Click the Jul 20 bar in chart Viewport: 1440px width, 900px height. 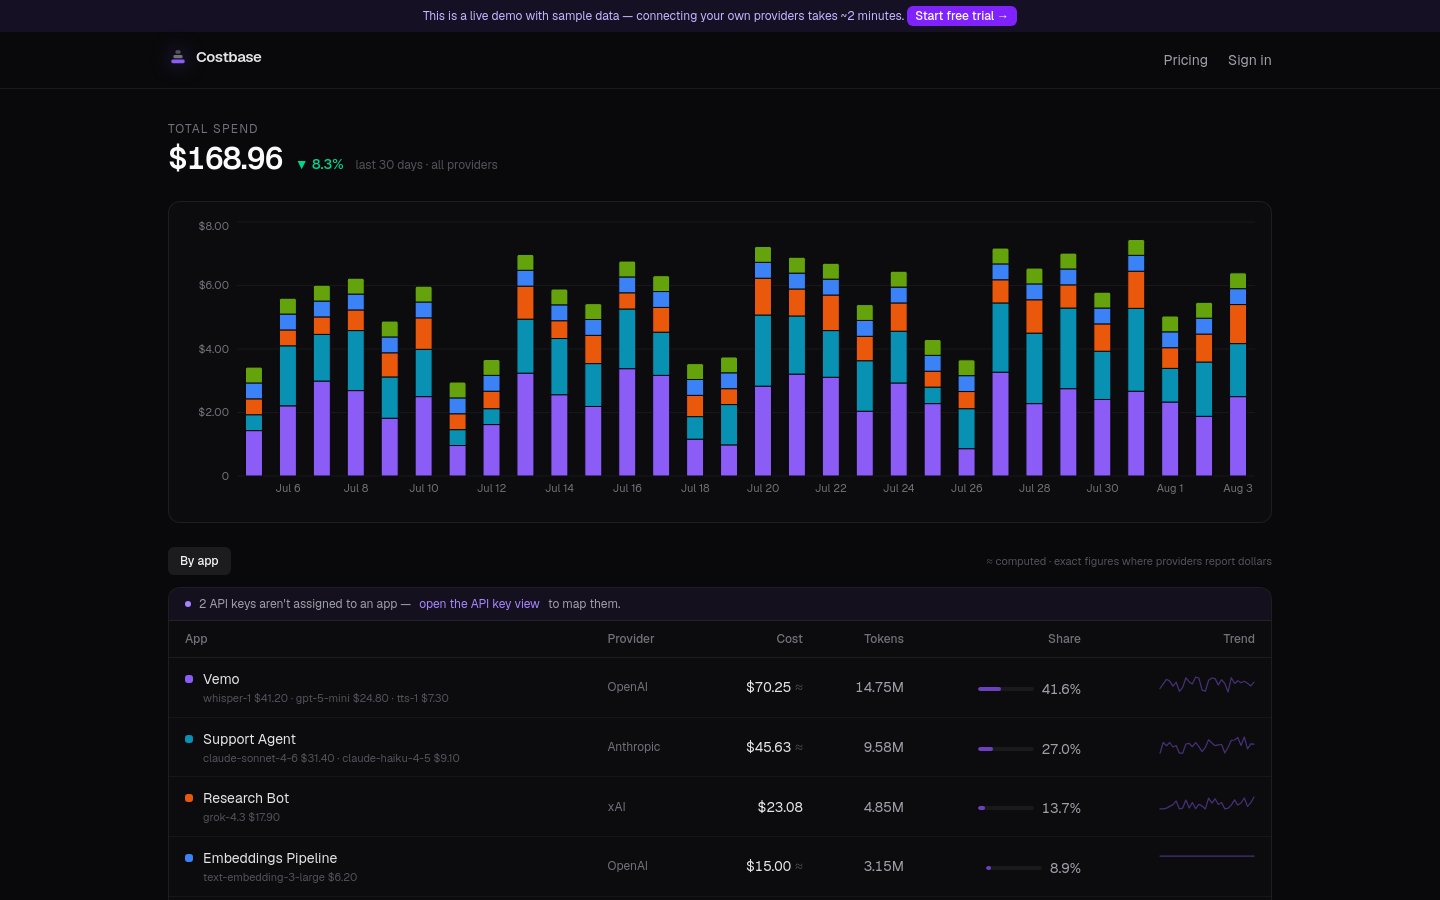pos(763,361)
